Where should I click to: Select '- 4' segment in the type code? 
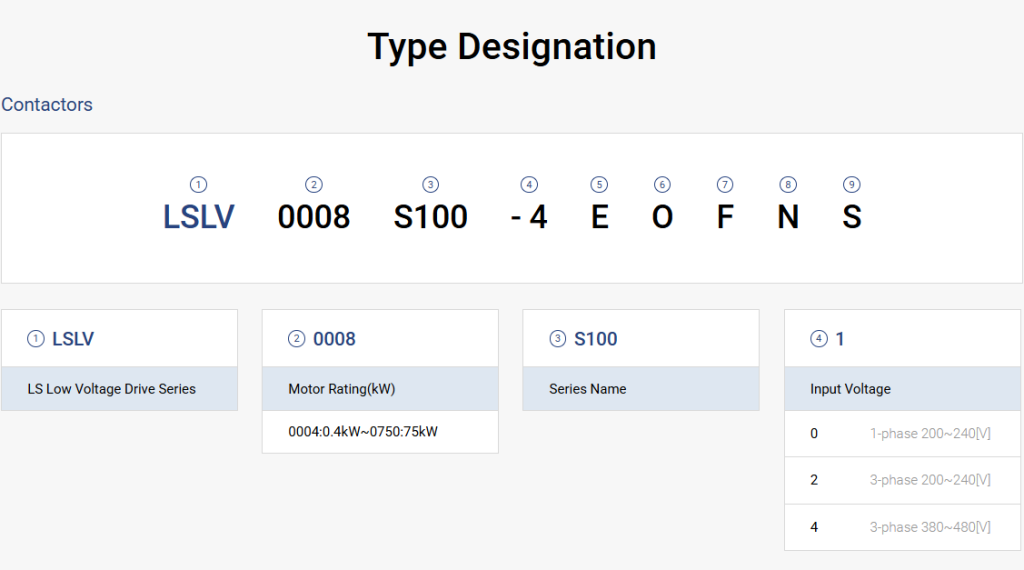pyautogui.click(x=529, y=217)
